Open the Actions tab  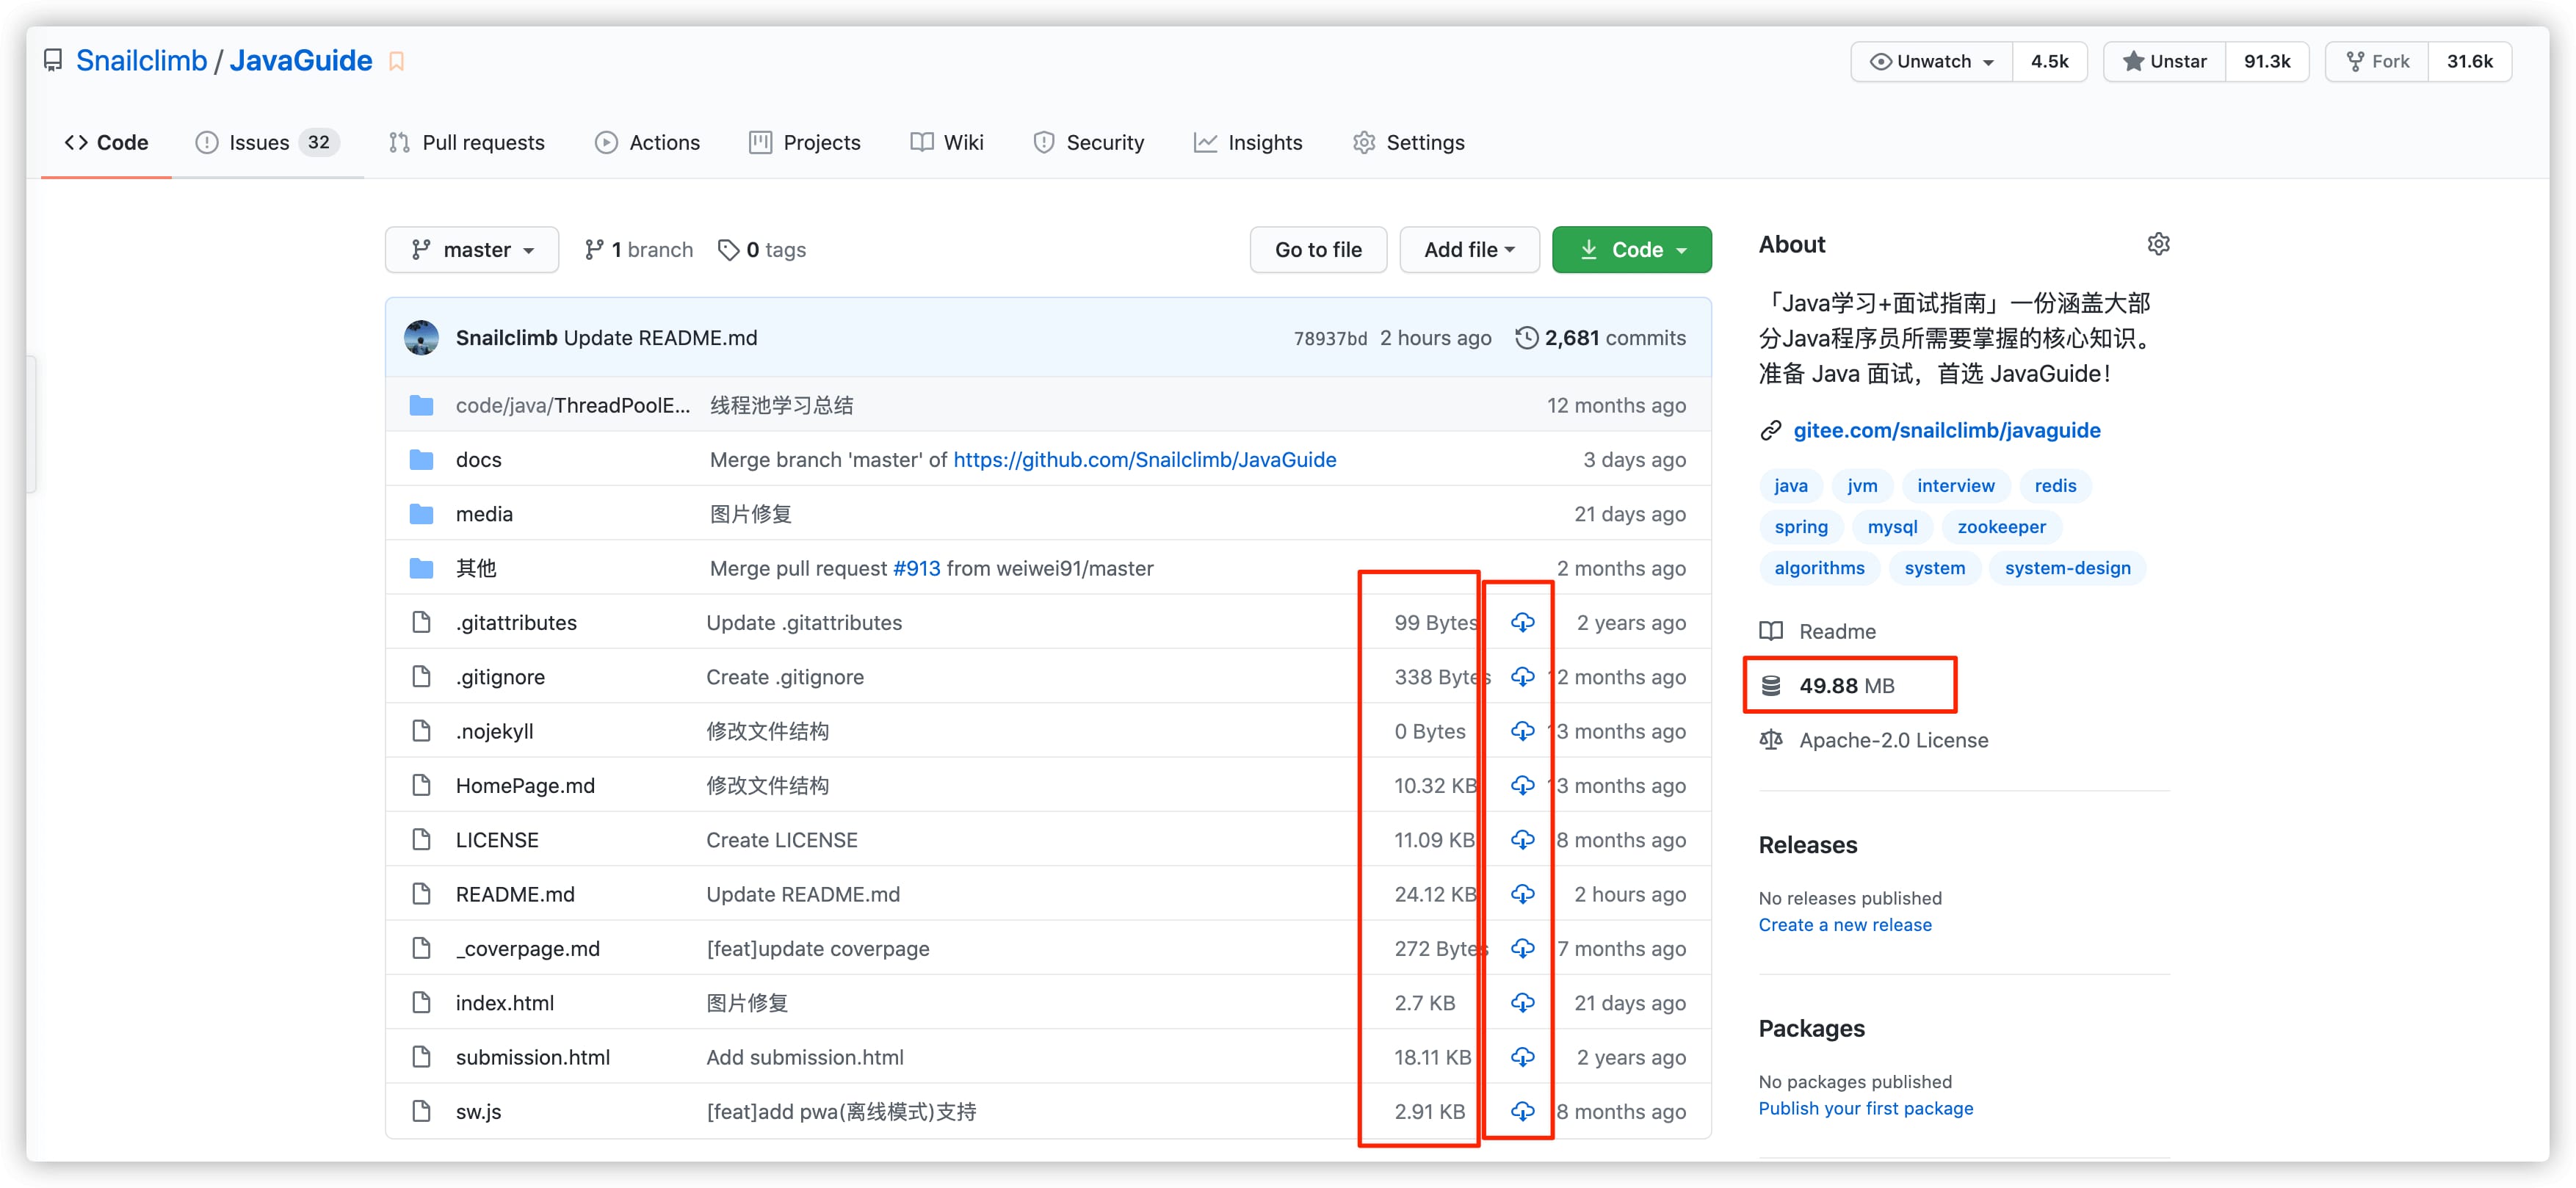click(x=647, y=142)
